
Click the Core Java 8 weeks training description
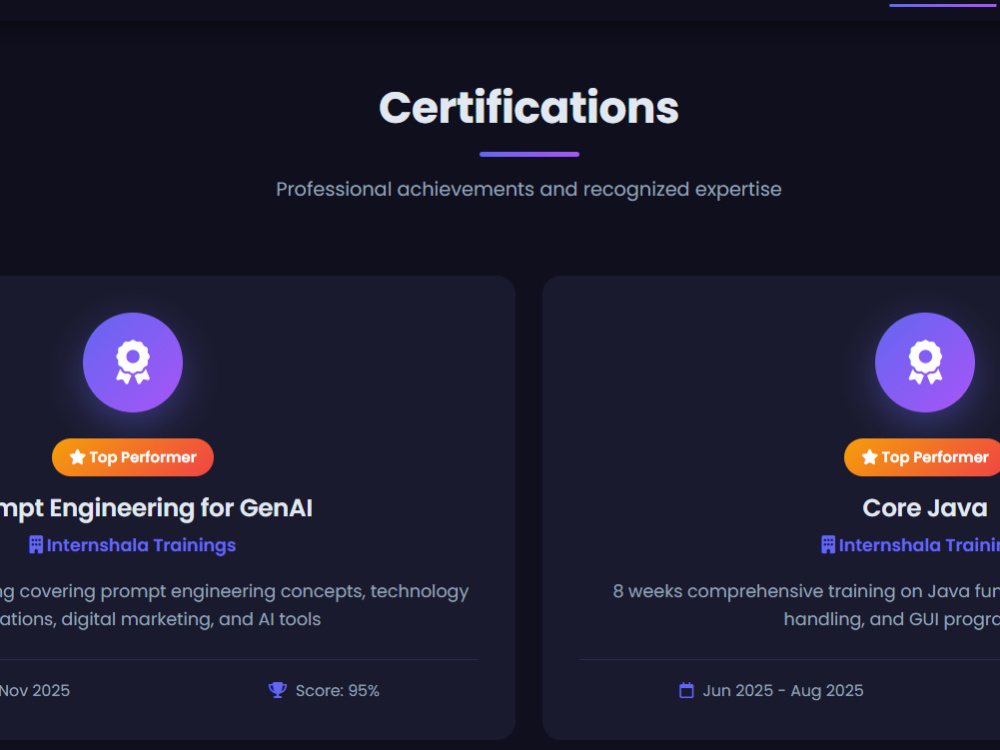point(806,605)
